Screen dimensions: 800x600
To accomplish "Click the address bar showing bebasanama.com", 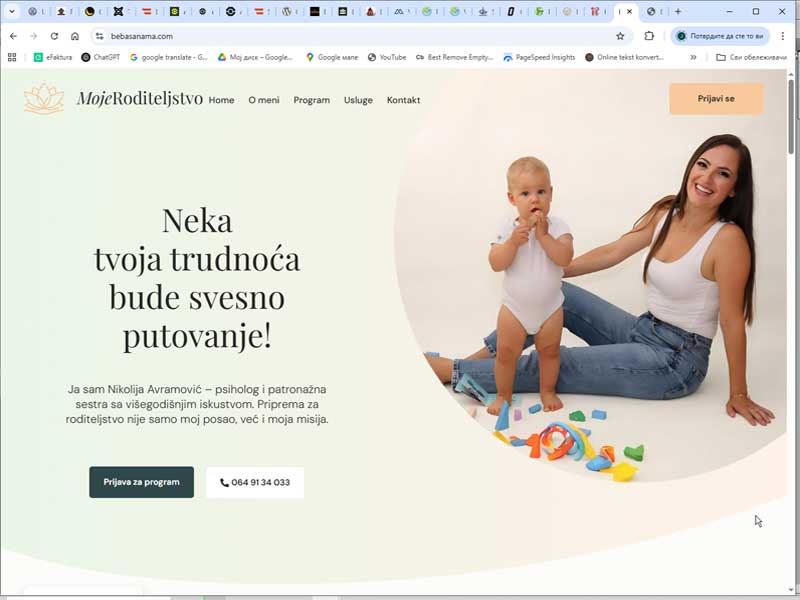I will click(x=357, y=36).
